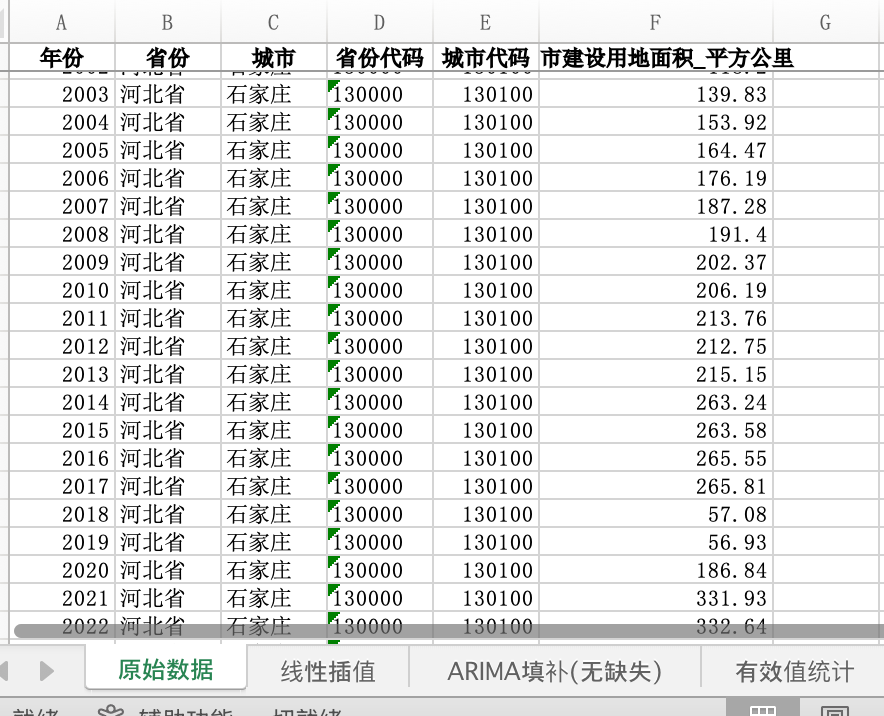
Task: Select the area value 56.93
Action: (x=656, y=542)
